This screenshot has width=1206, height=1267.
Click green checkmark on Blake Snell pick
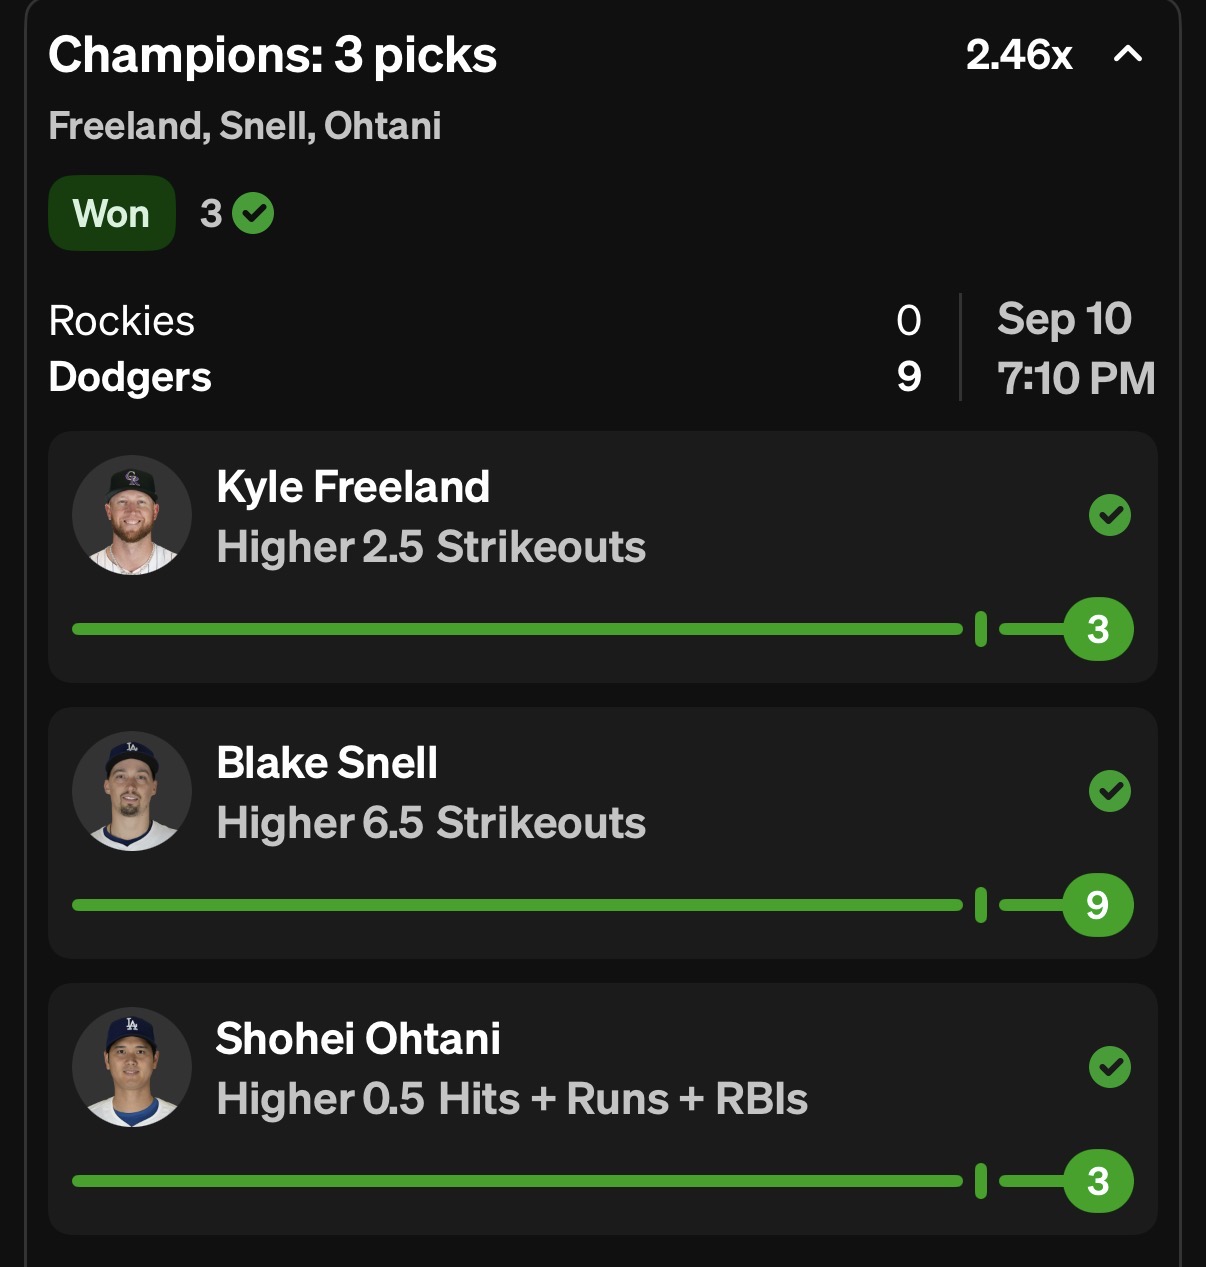pyautogui.click(x=1109, y=792)
